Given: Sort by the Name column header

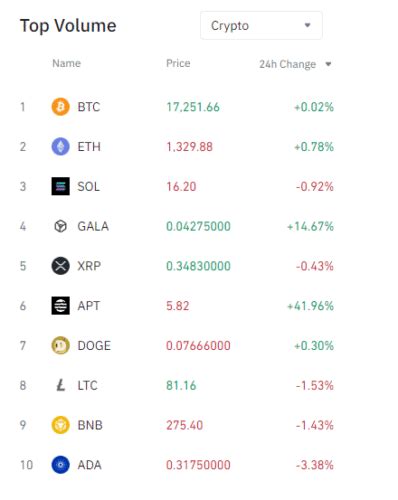Looking at the screenshot, I should (x=66, y=63).
